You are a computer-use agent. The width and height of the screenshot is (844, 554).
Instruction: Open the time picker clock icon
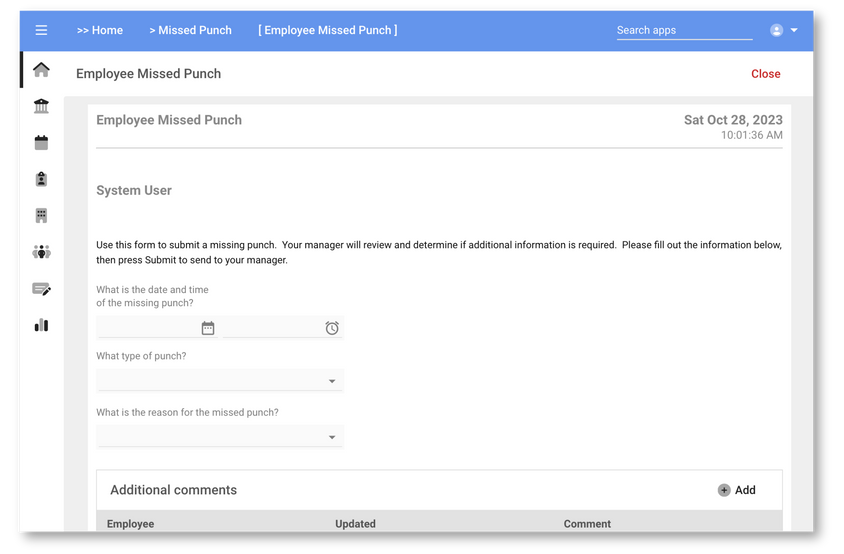tap(332, 328)
